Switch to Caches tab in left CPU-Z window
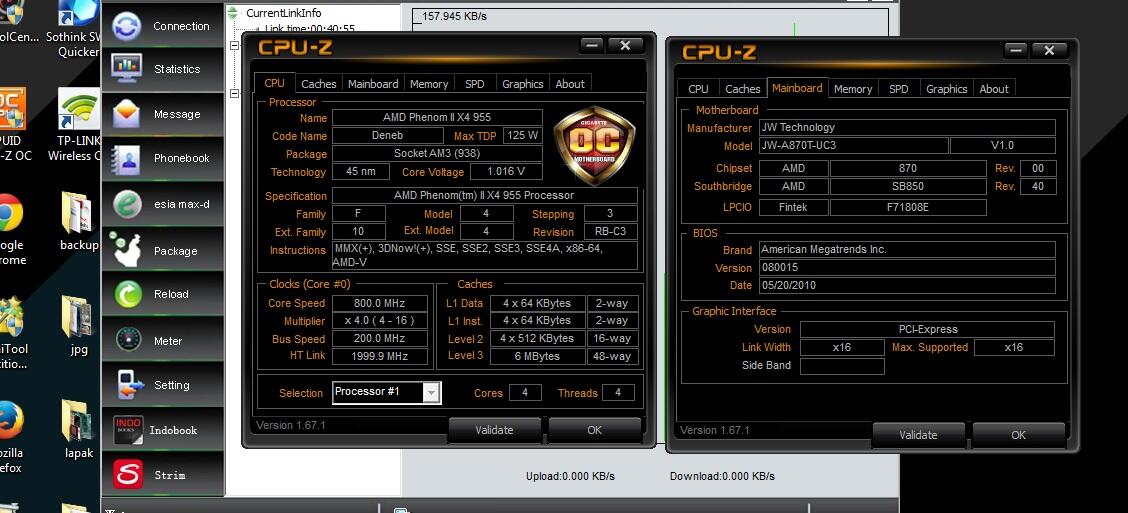1128x513 pixels. click(319, 83)
